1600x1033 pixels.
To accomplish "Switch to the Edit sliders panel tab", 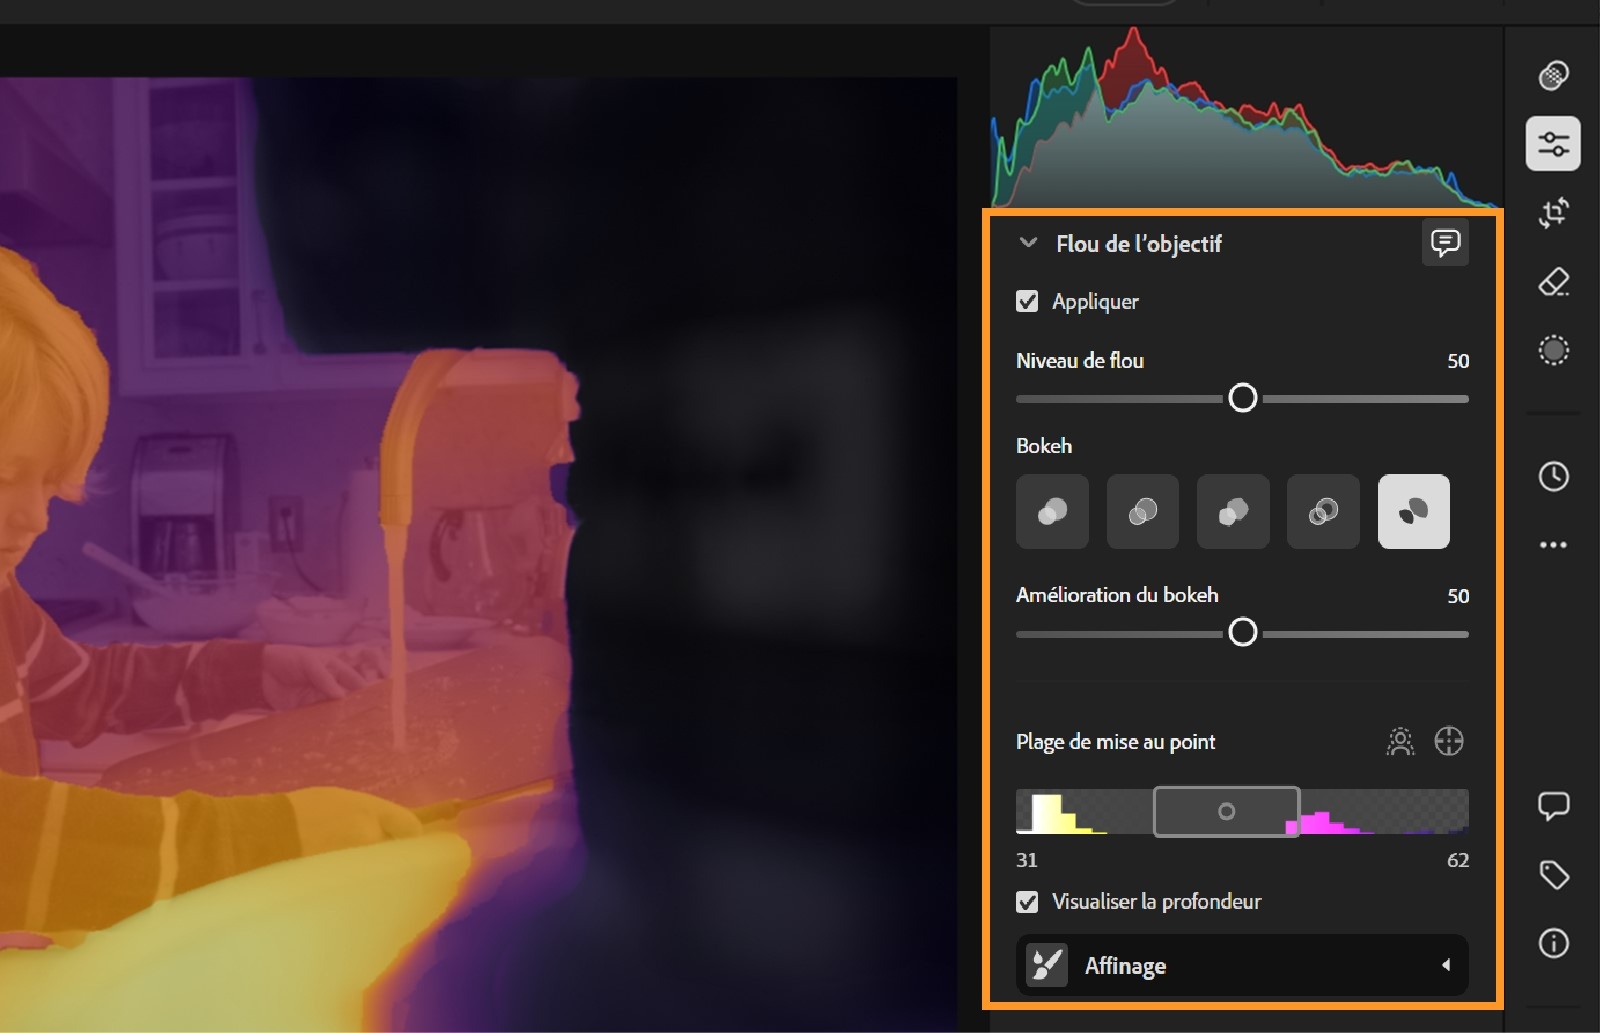I will coord(1554,144).
